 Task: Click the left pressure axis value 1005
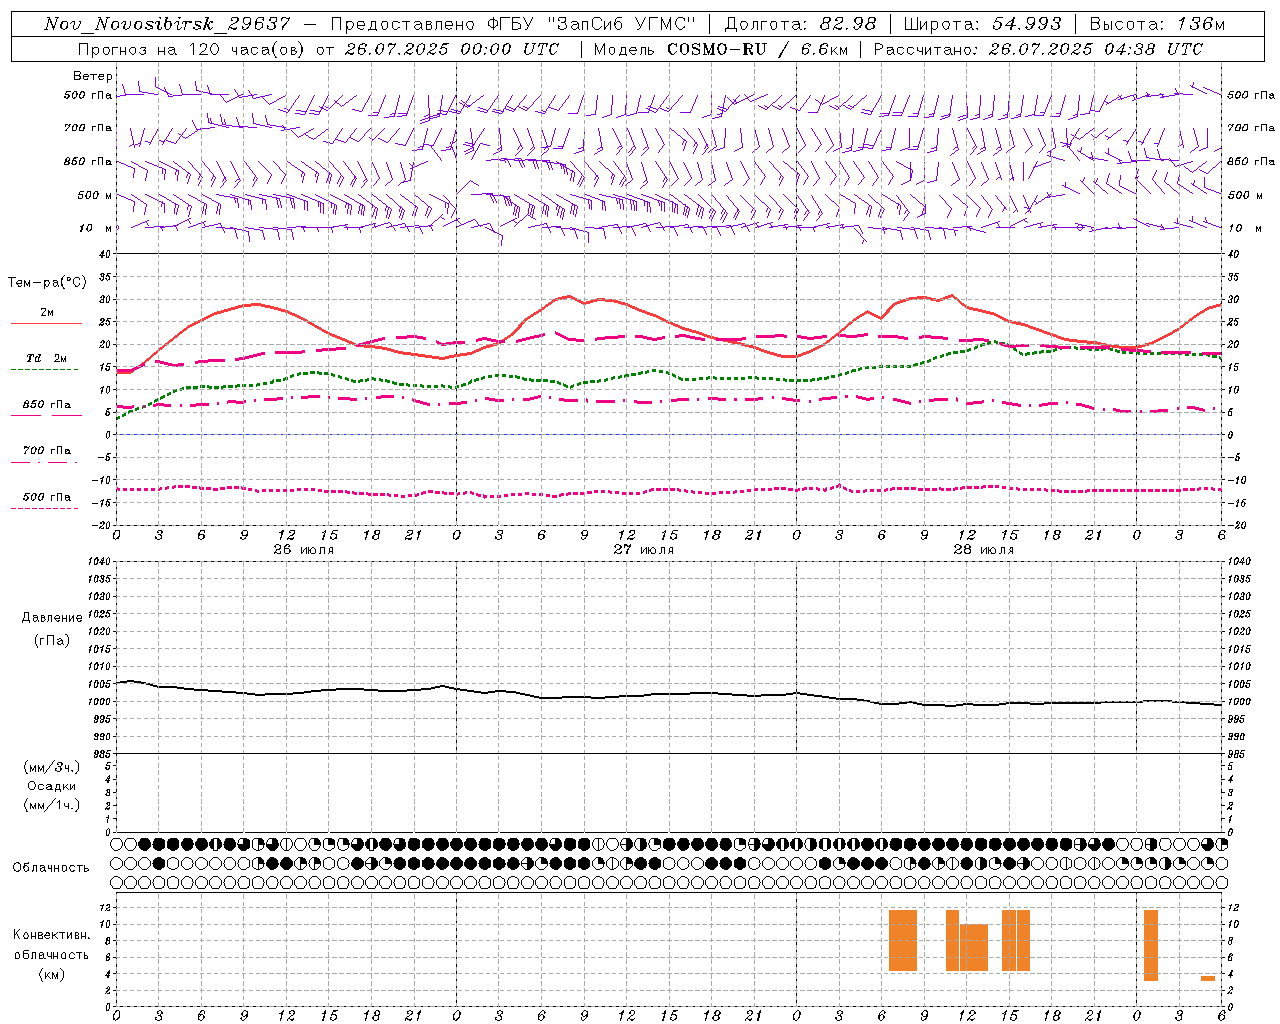(100, 684)
